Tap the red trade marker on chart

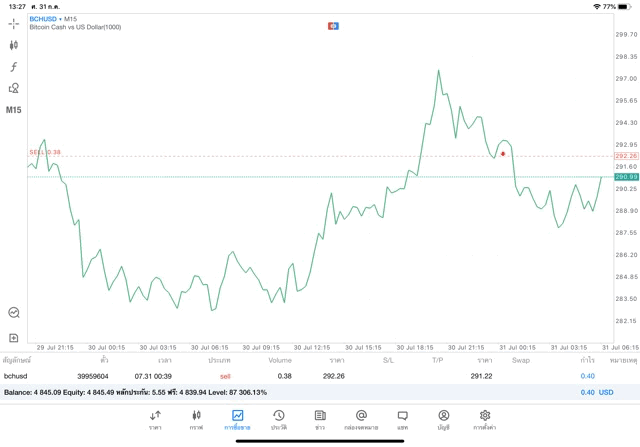tap(503, 154)
